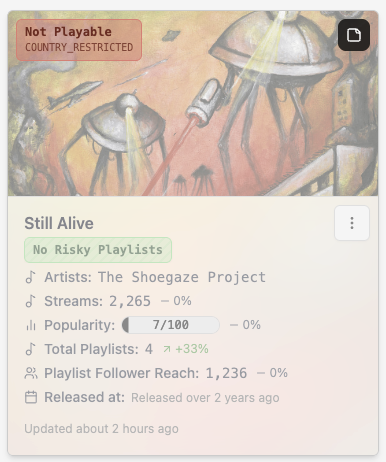Click the copy icon on the artwork
This screenshot has height=462, width=386.
click(x=354, y=35)
